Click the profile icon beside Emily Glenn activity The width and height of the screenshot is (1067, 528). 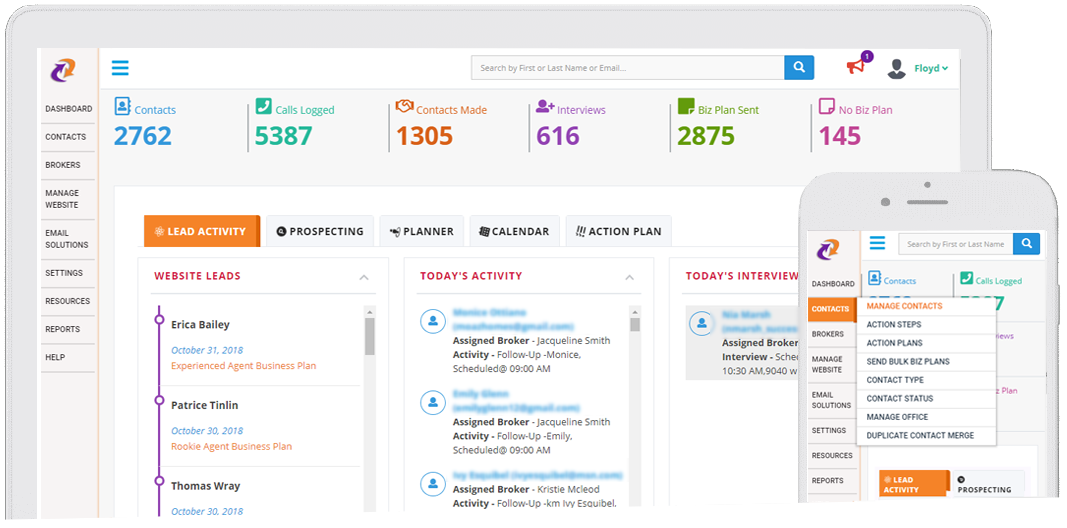433,402
